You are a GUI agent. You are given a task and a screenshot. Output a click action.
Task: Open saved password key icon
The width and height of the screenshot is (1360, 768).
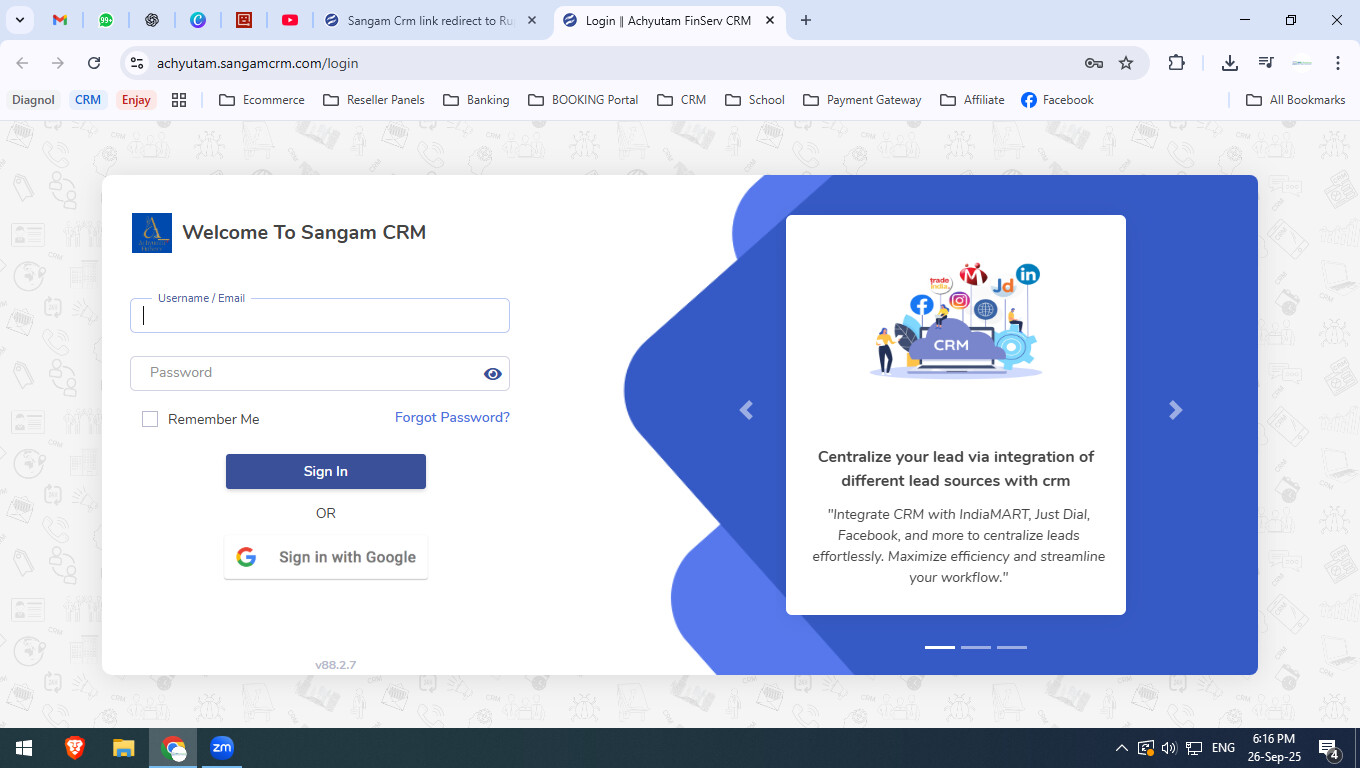click(x=1094, y=63)
